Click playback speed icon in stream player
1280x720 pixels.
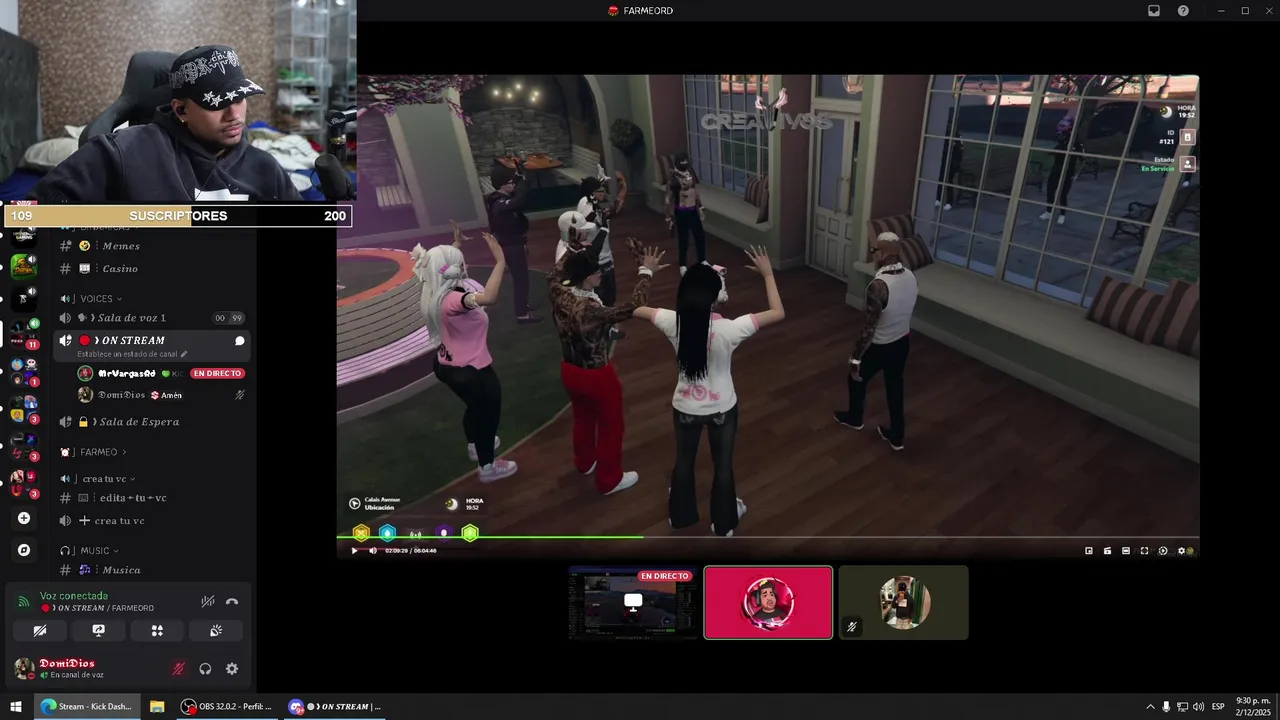[x=1163, y=551]
